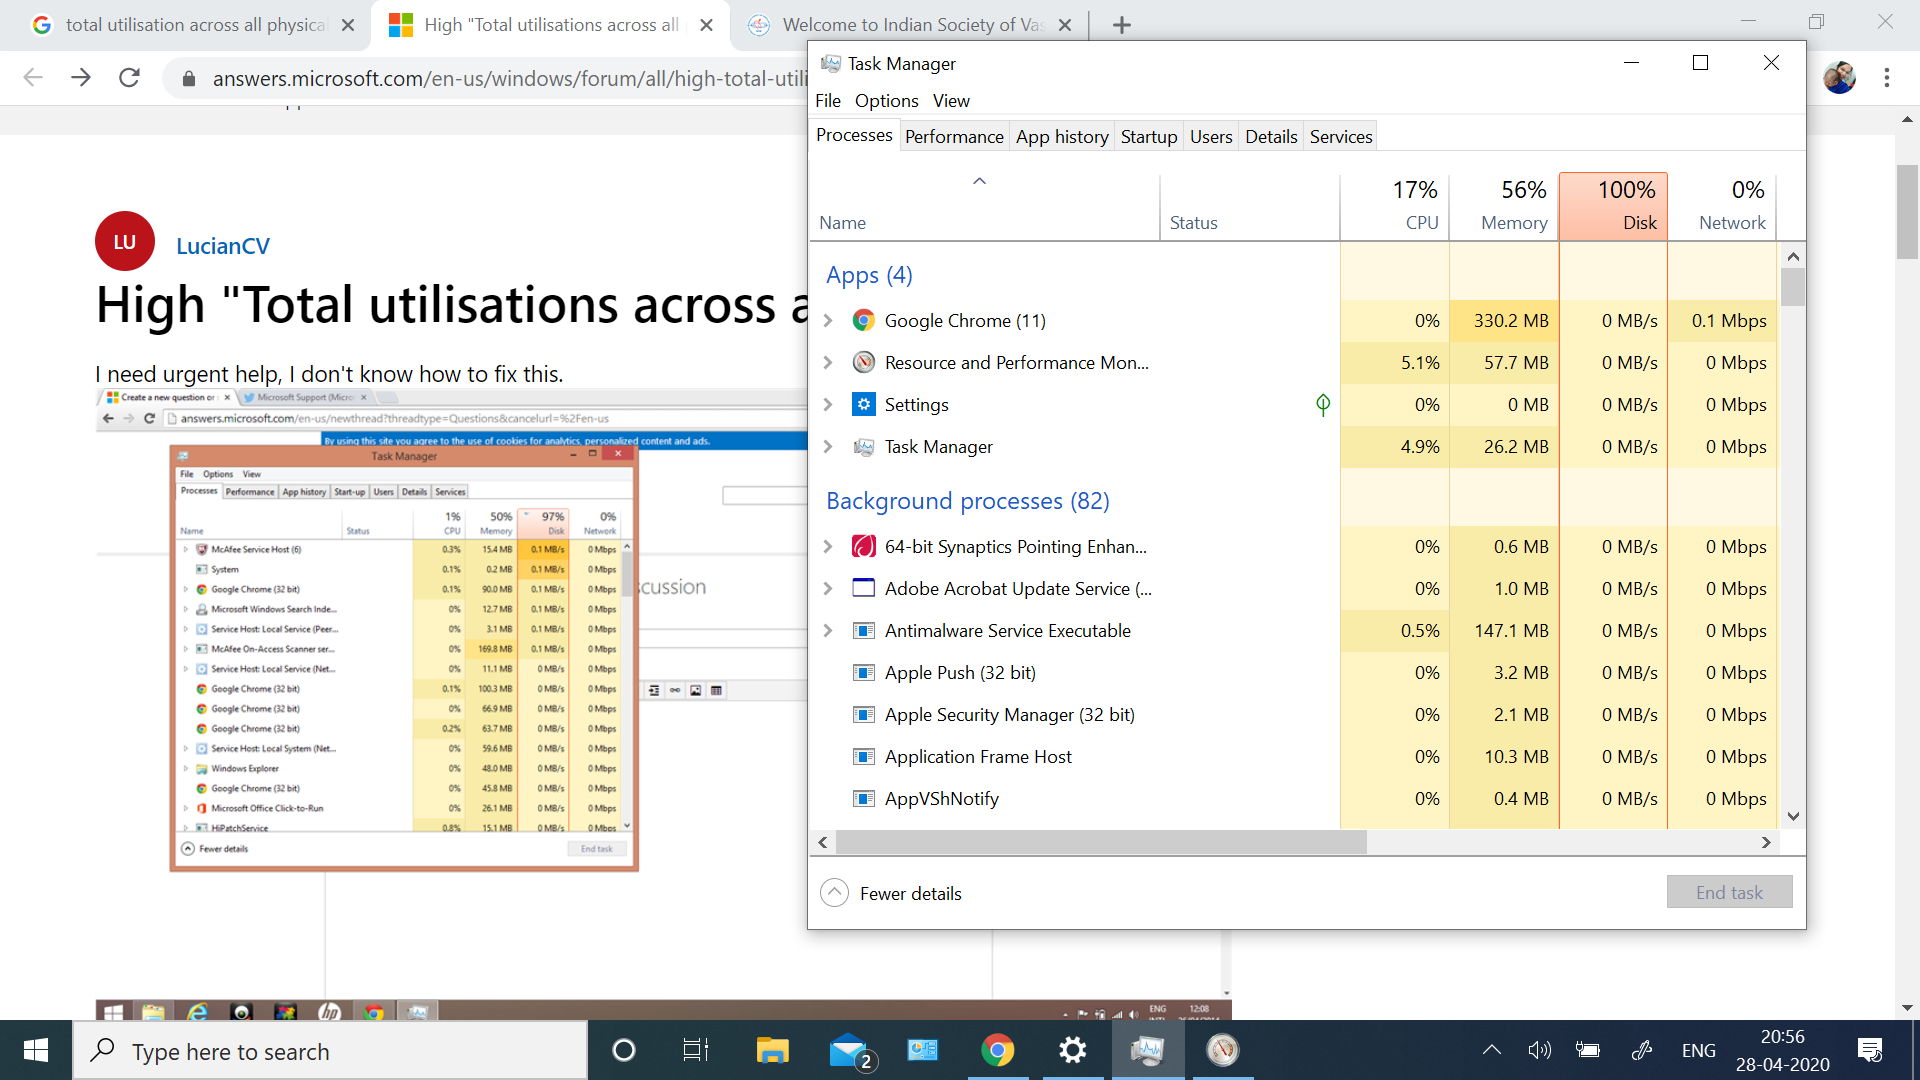
Task: Click the Adobe Acrobat Update Service icon
Action: [x=863, y=588]
